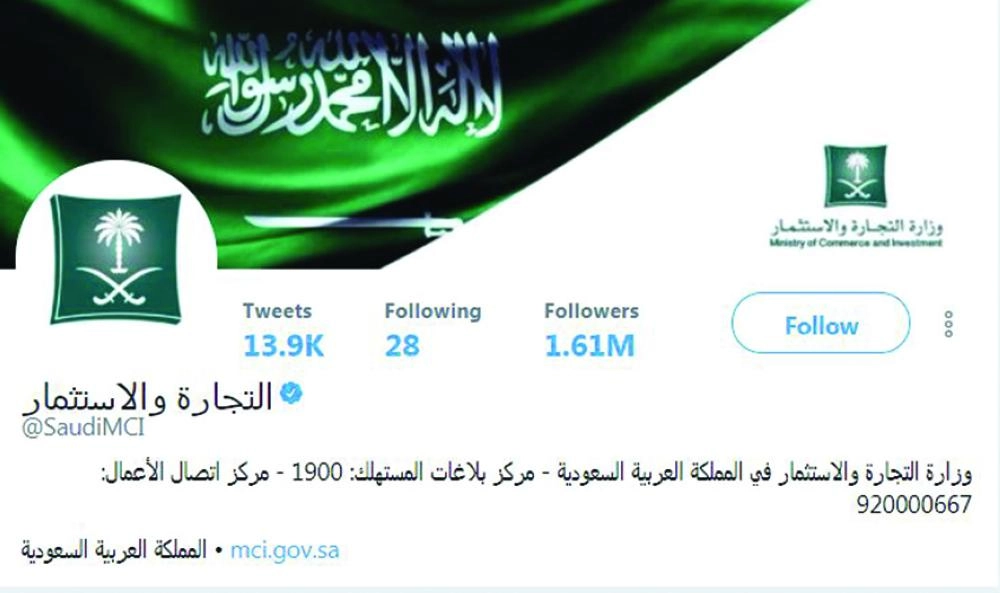Click the phone number 920000667 in bio
This screenshot has height=593, width=1000.
[x=914, y=505]
